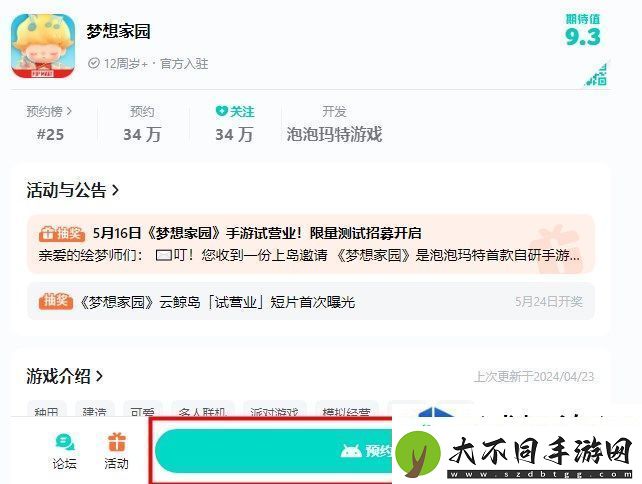Viewport: 642px width, 484px height.
Task: Open the 梦想家园 game app icon
Action: coord(43,46)
